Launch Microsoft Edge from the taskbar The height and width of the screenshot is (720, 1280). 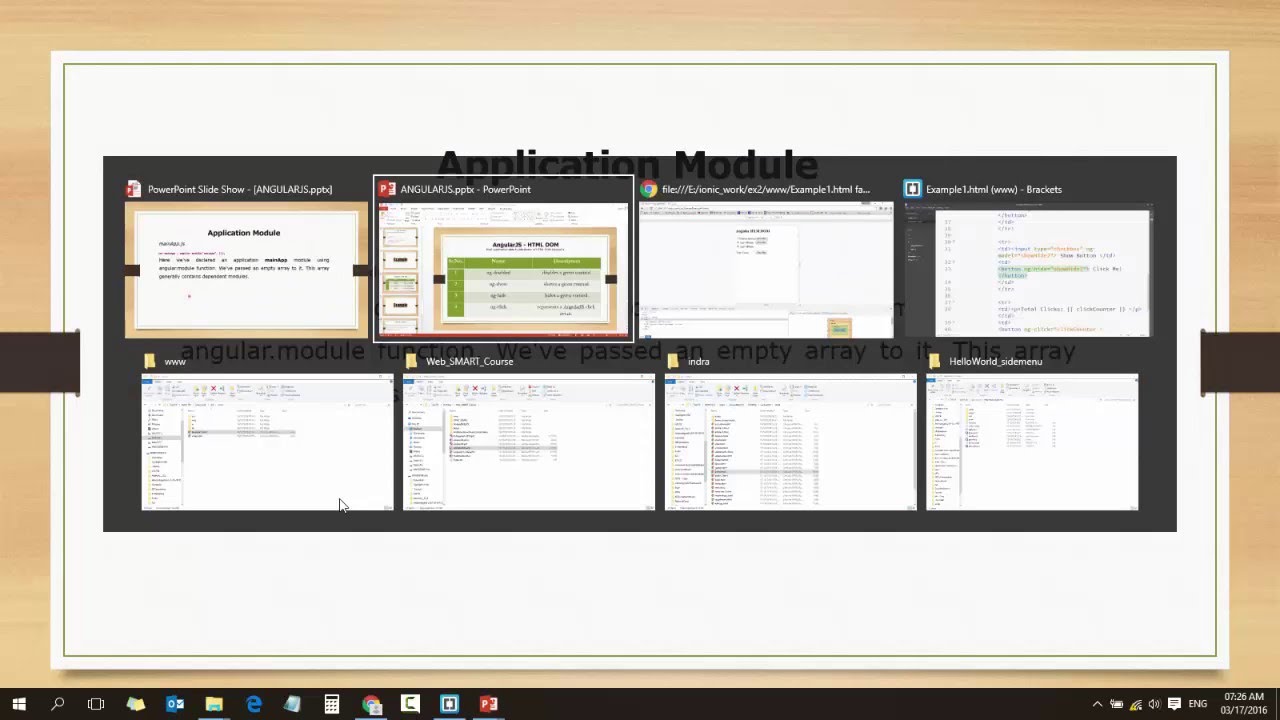click(x=253, y=704)
